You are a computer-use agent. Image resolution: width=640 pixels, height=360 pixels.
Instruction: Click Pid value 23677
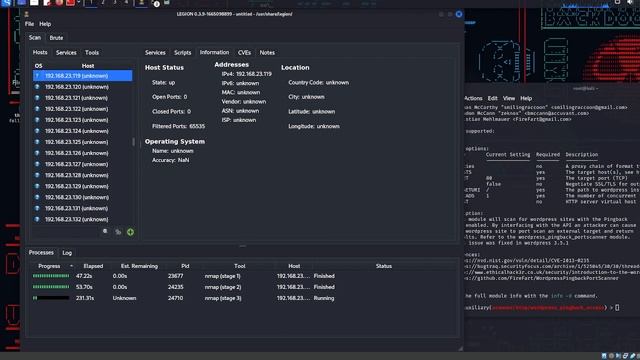click(176, 276)
